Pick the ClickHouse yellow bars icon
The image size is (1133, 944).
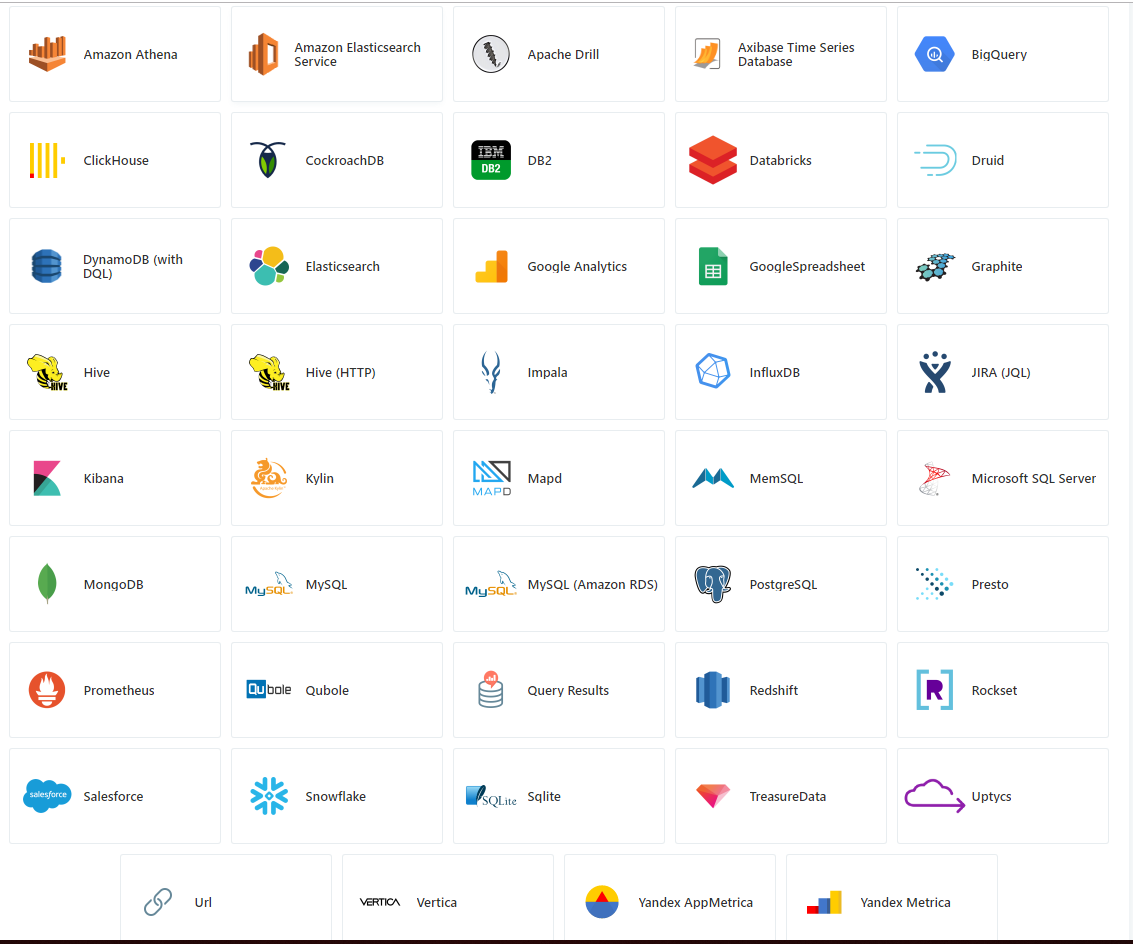coord(47,160)
